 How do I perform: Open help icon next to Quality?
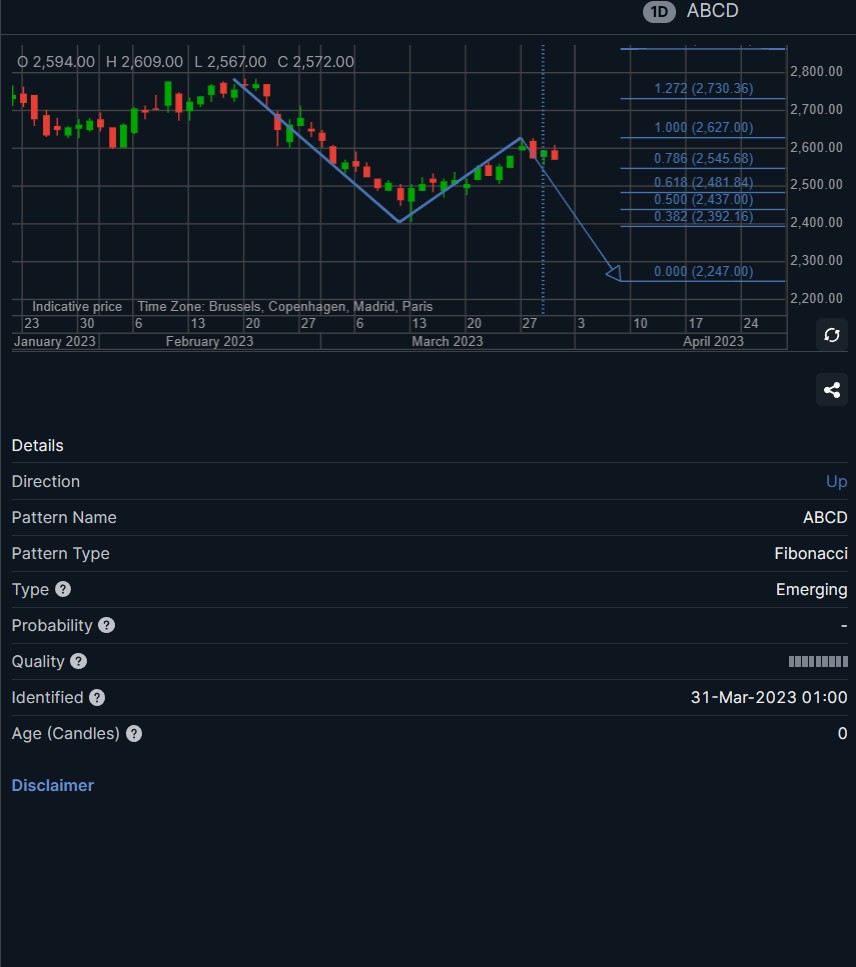coord(78,661)
